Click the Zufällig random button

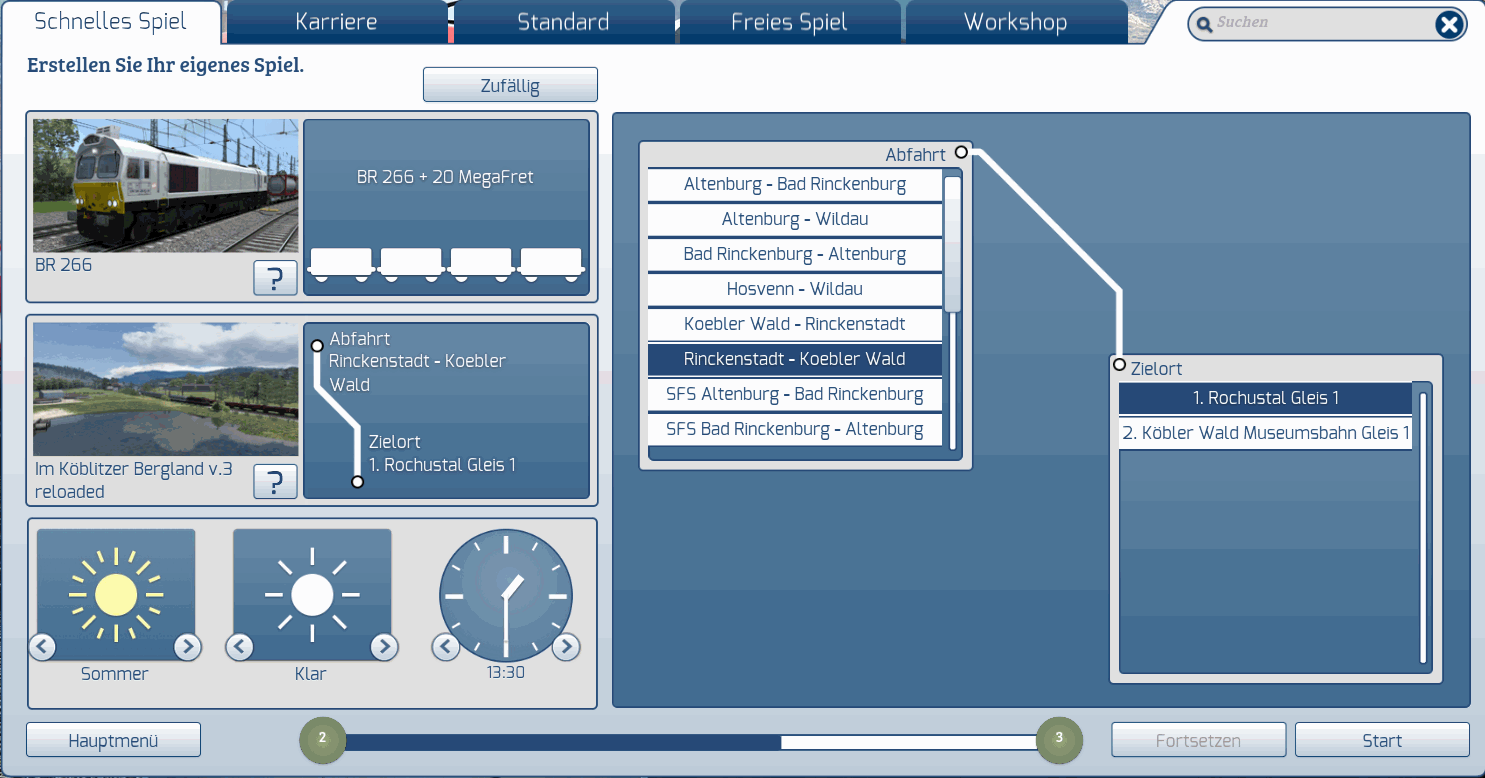pos(510,85)
